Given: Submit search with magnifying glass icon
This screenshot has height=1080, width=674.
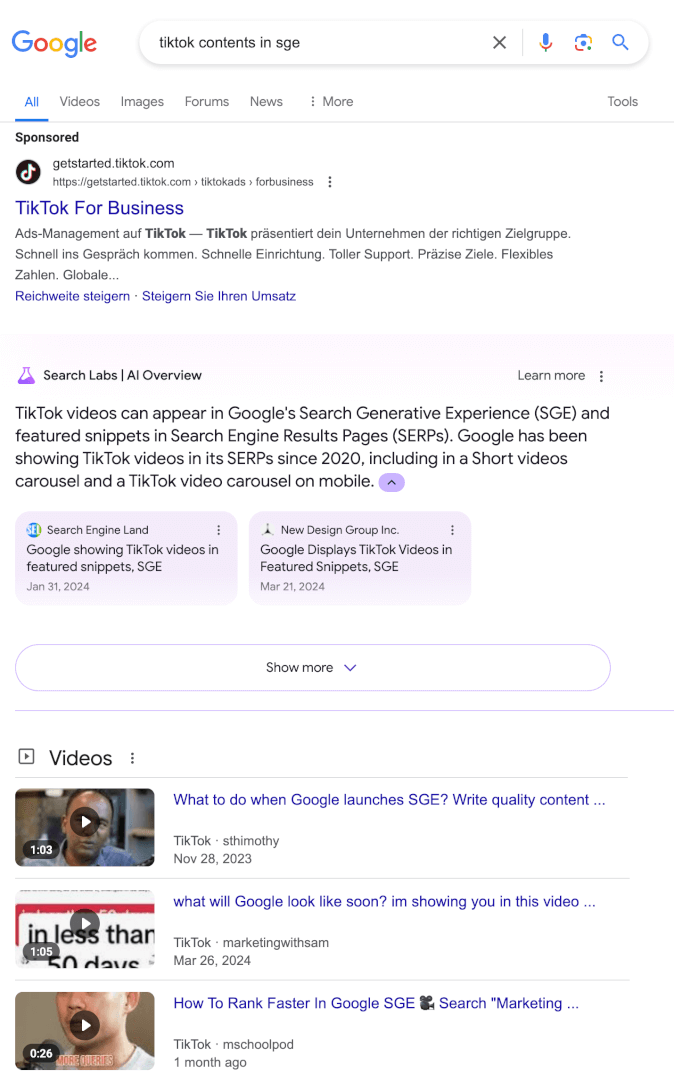Looking at the screenshot, I should pyautogui.click(x=620, y=43).
